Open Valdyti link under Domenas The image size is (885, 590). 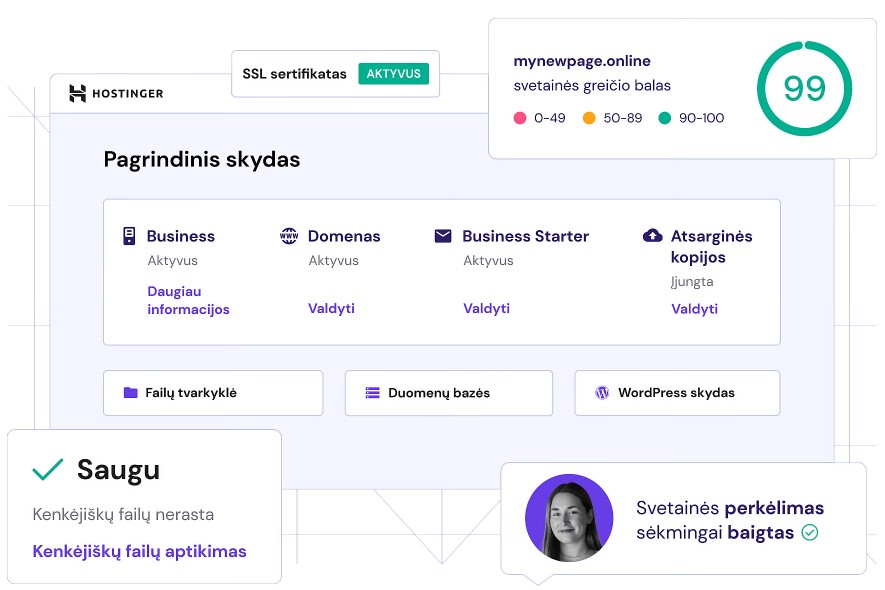click(x=331, y=308)
